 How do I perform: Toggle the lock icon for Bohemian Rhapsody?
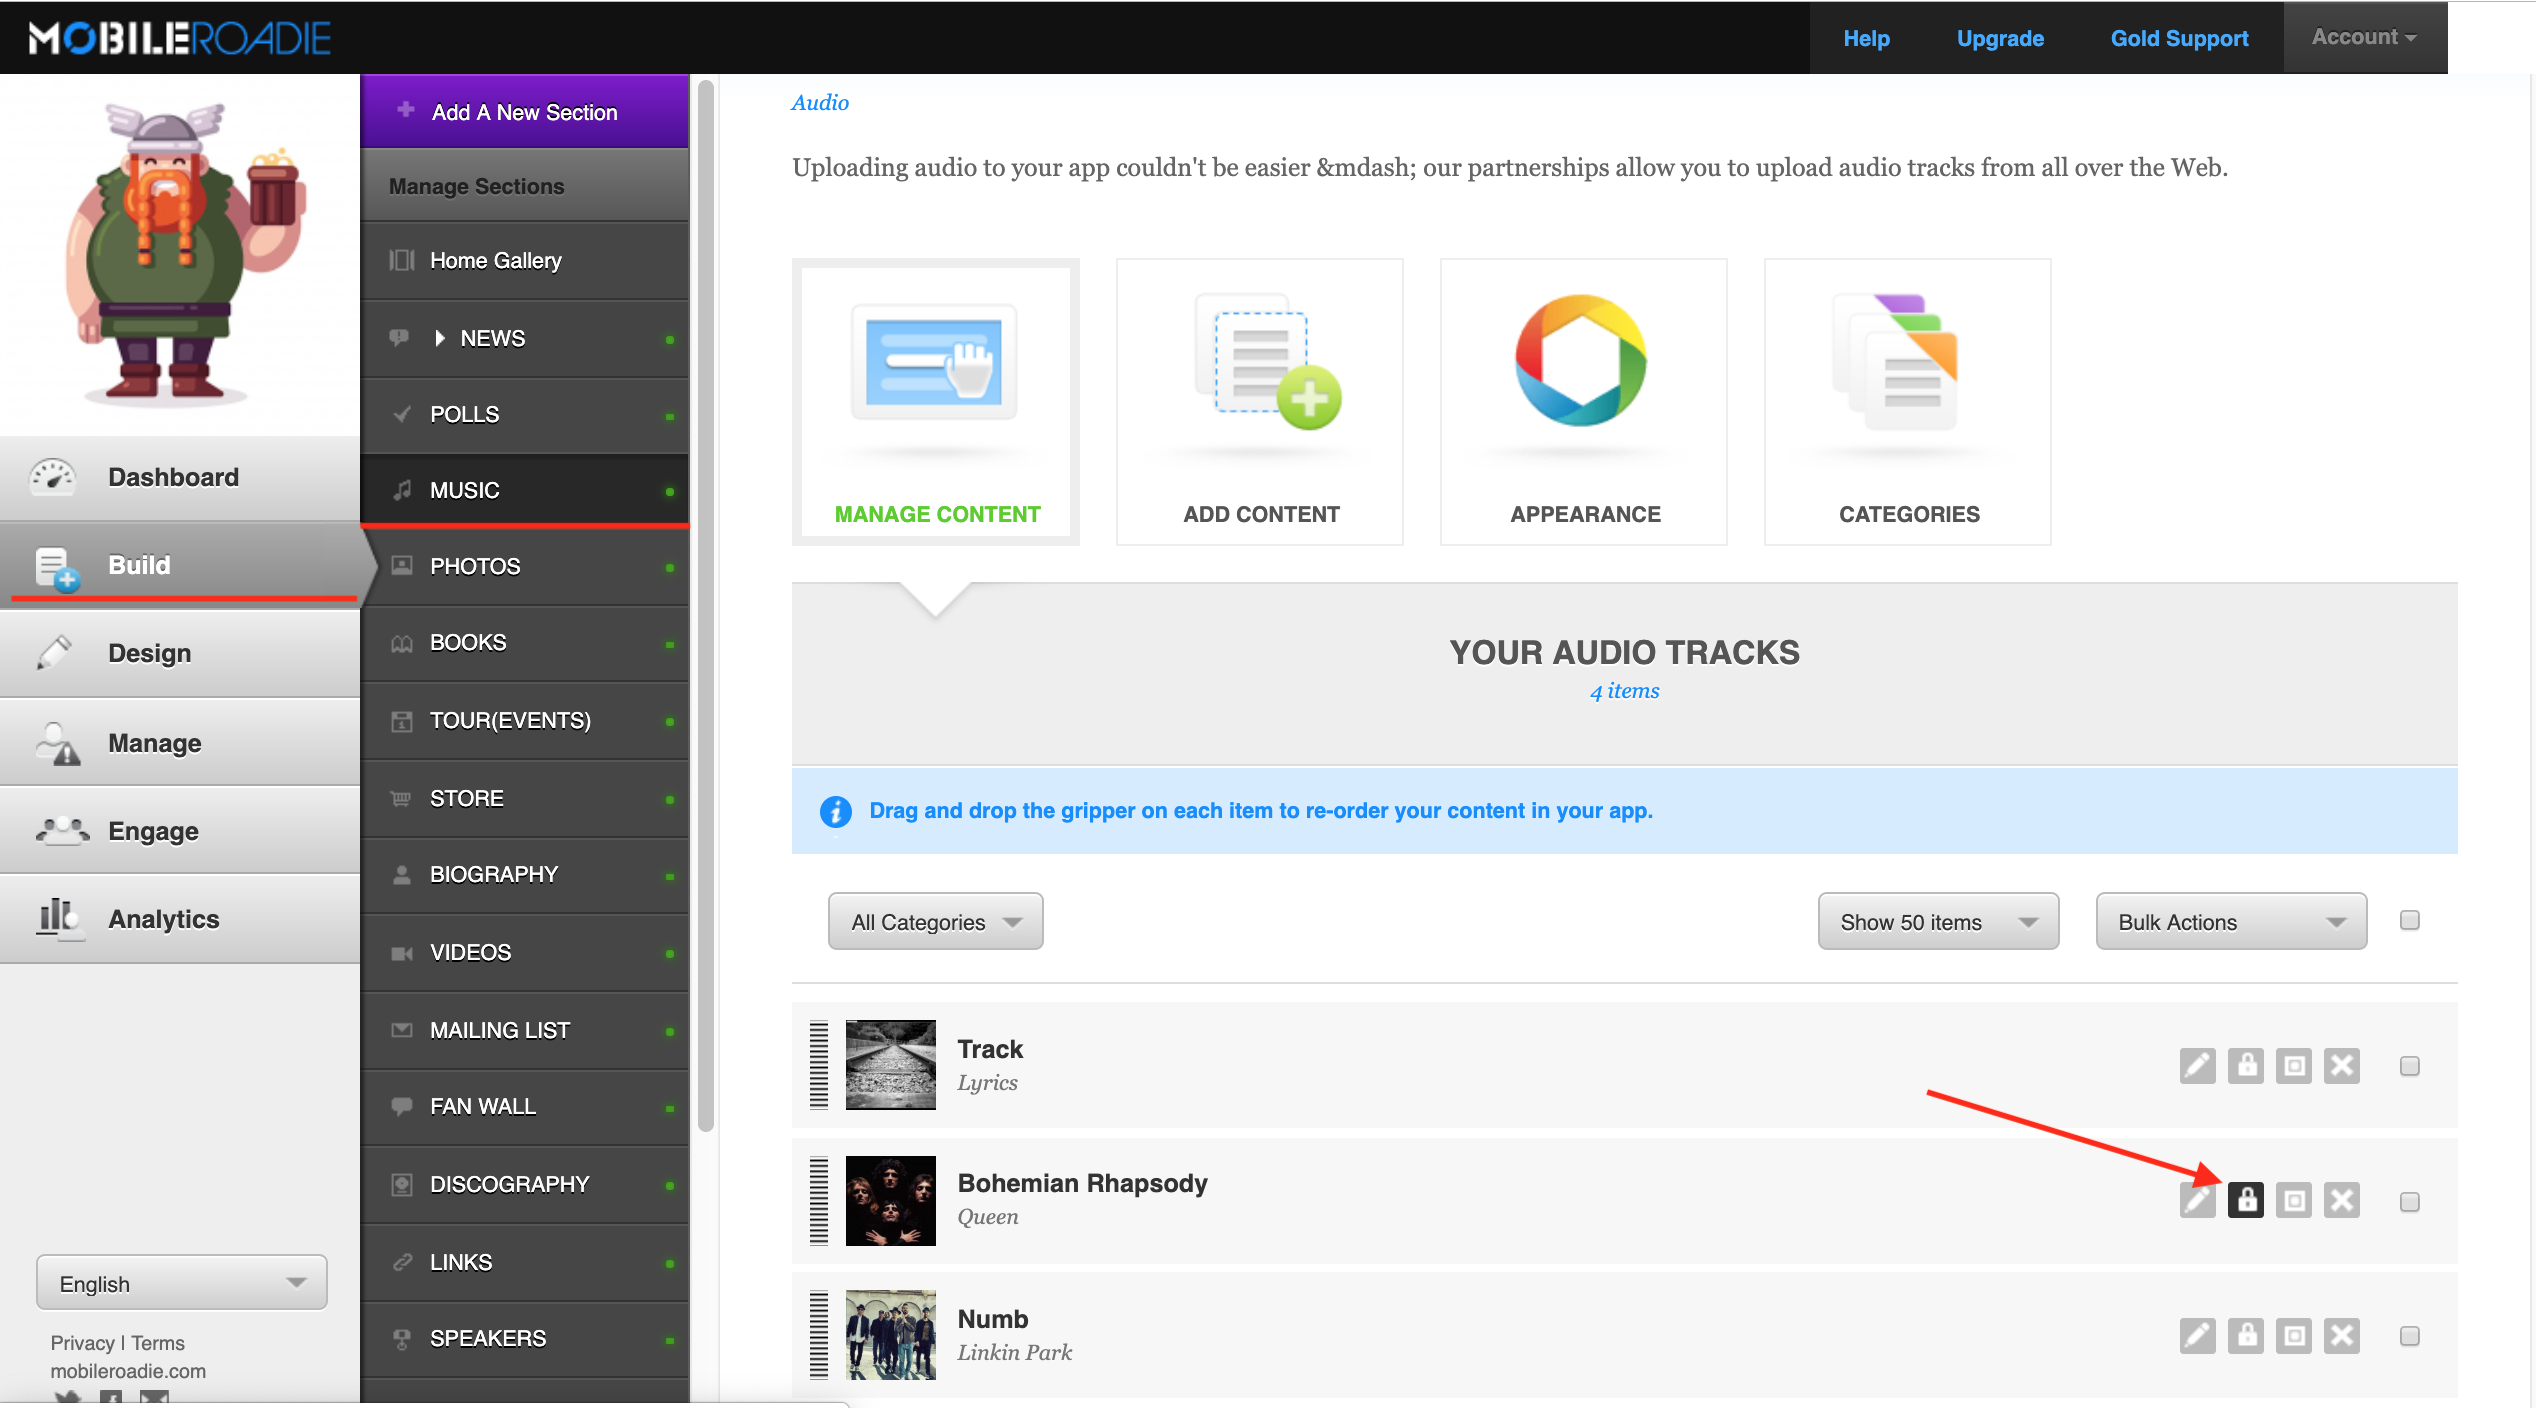click(x=2245, y=1199)
